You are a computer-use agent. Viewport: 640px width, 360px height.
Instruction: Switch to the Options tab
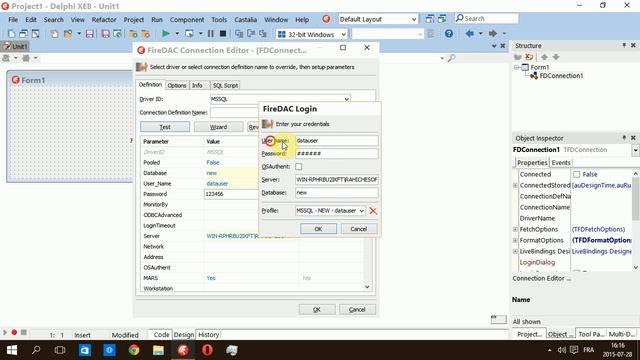(x=177, y=85)
